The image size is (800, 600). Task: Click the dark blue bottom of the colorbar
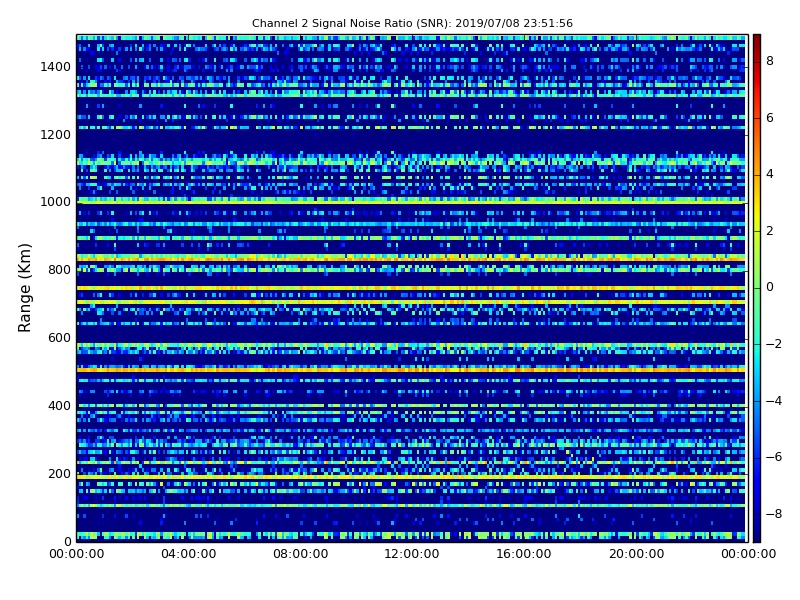pos(757,533)
